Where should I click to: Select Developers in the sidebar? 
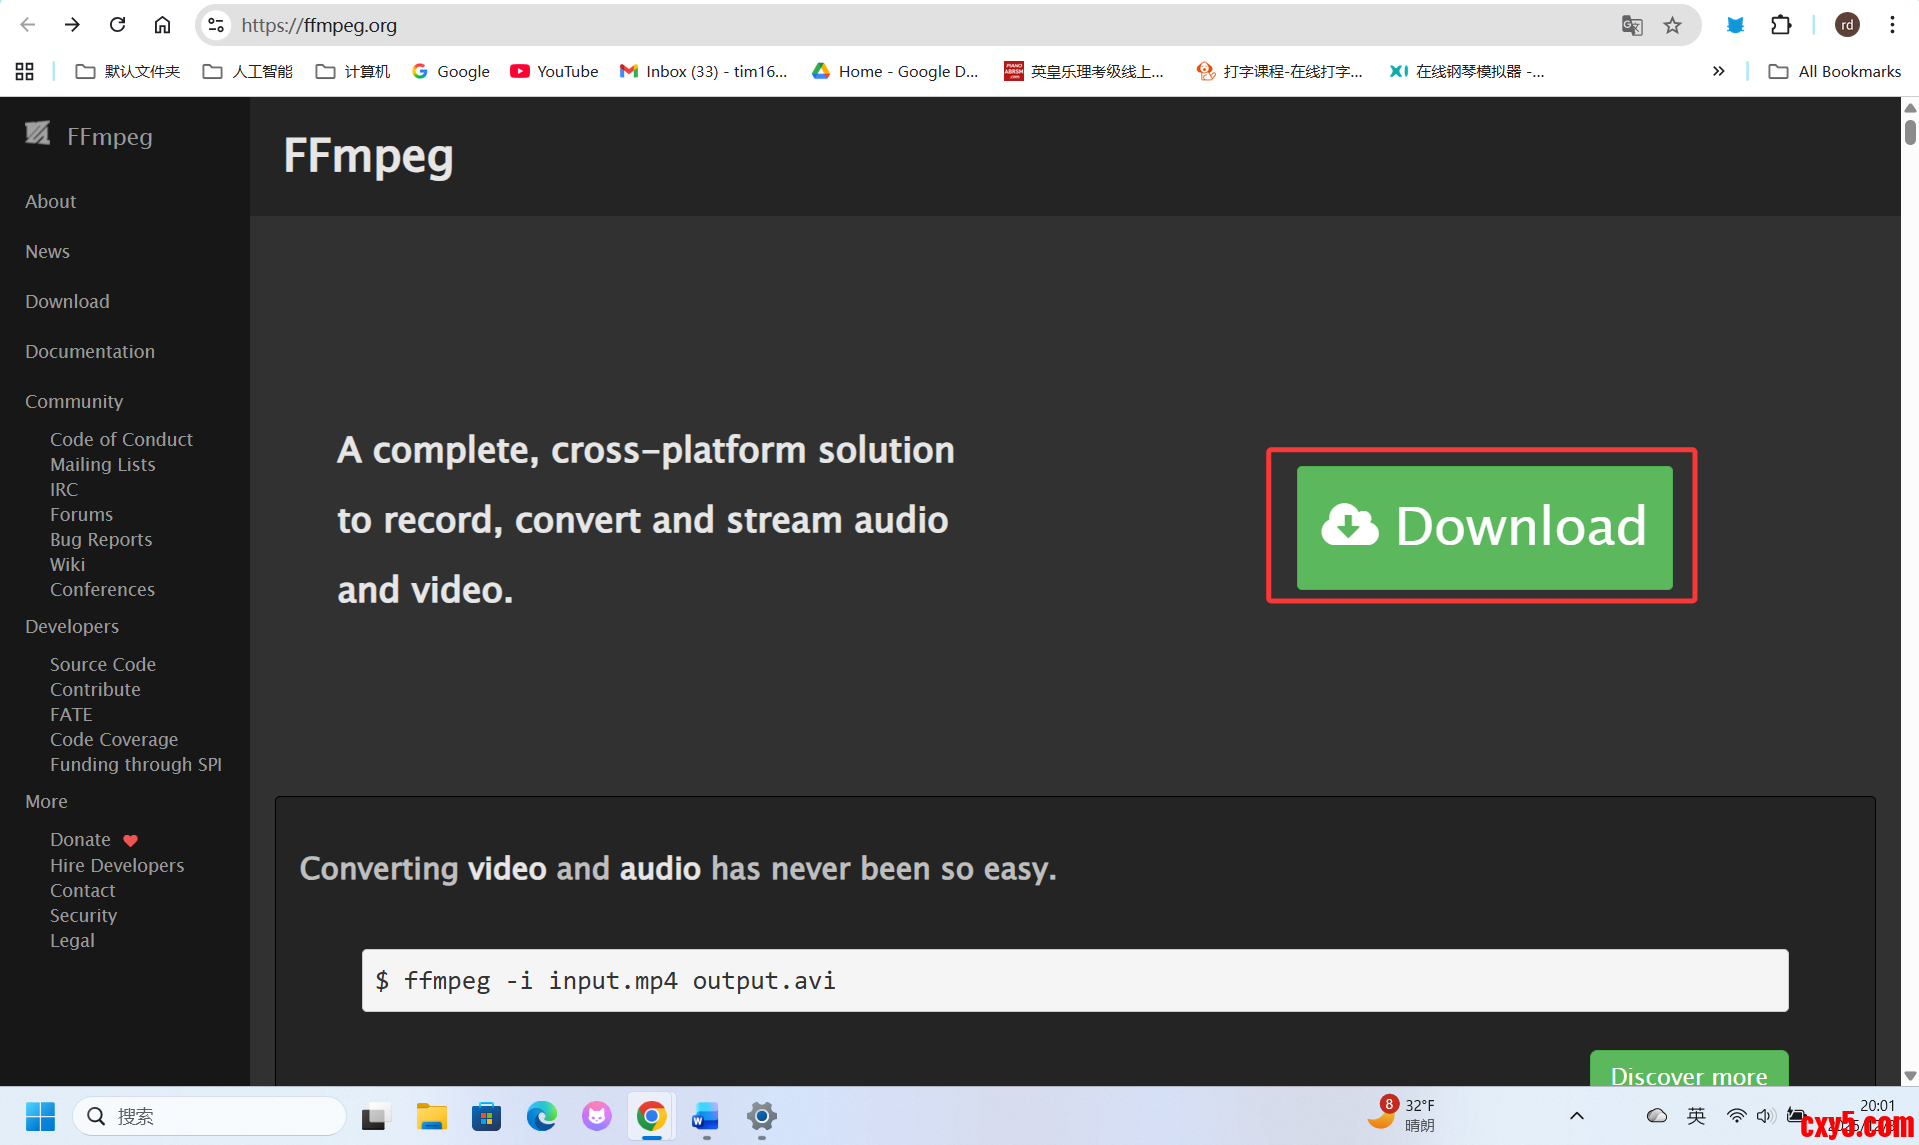[x=72, y=626]
